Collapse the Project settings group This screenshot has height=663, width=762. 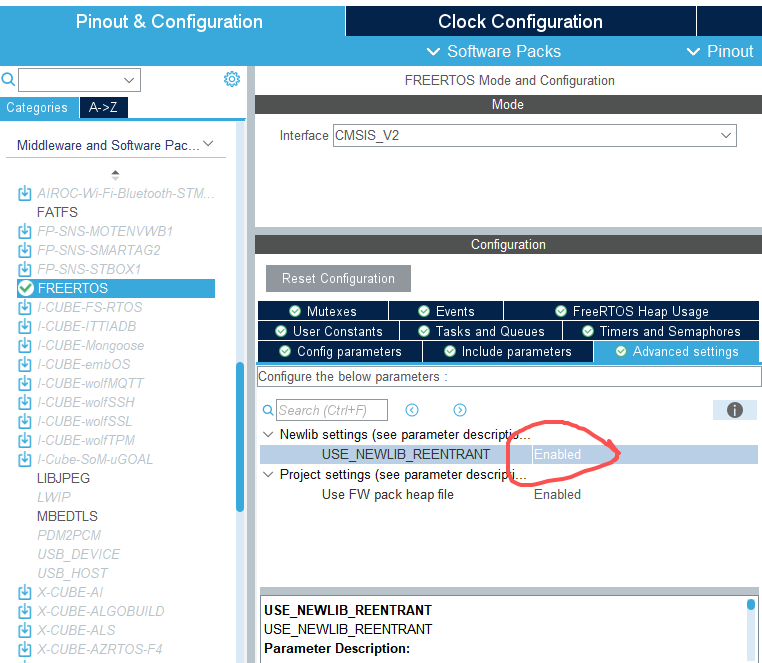pos(268,474)
